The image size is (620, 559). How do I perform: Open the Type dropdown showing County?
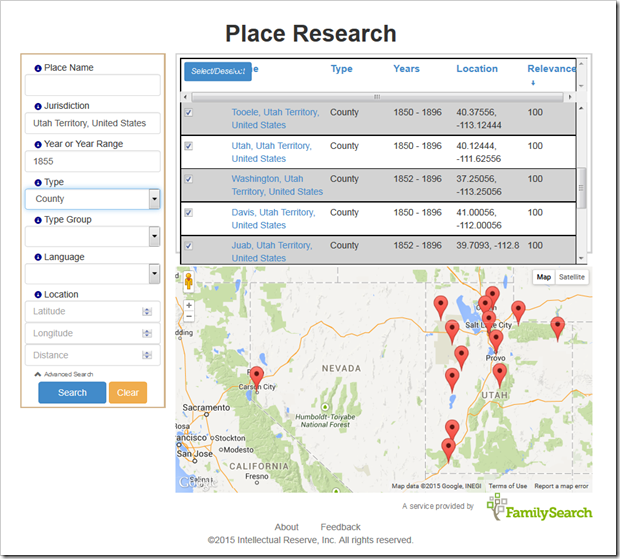tap(154, 199)
